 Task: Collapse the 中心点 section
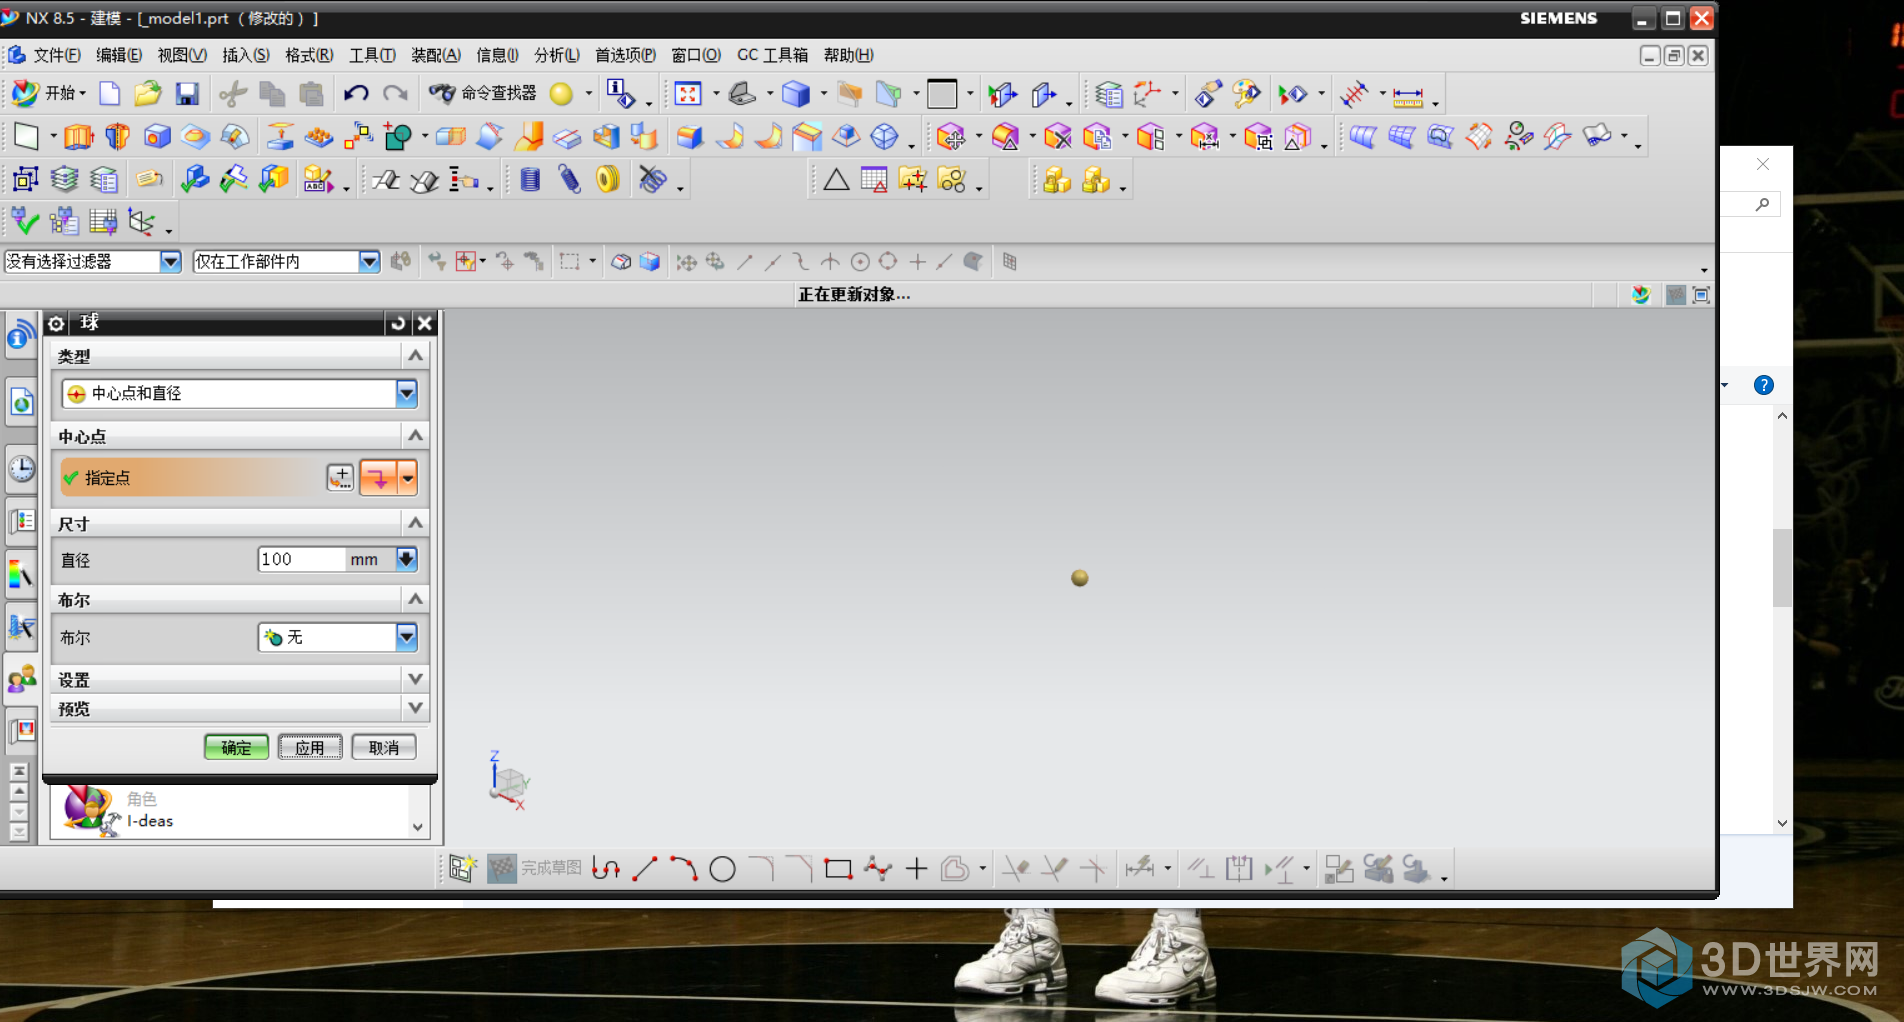pyautogui.click(x=415, y=435)
